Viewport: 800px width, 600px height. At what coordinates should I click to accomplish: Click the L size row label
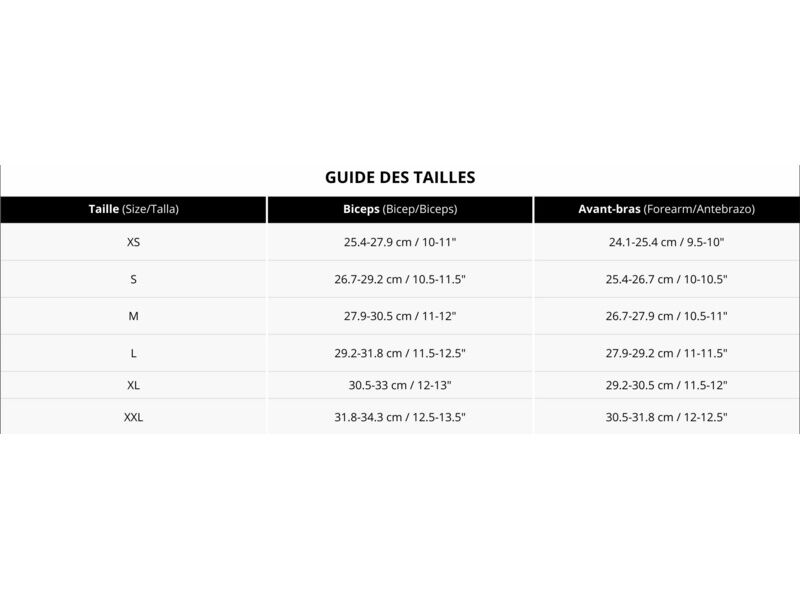click(134, 353)
